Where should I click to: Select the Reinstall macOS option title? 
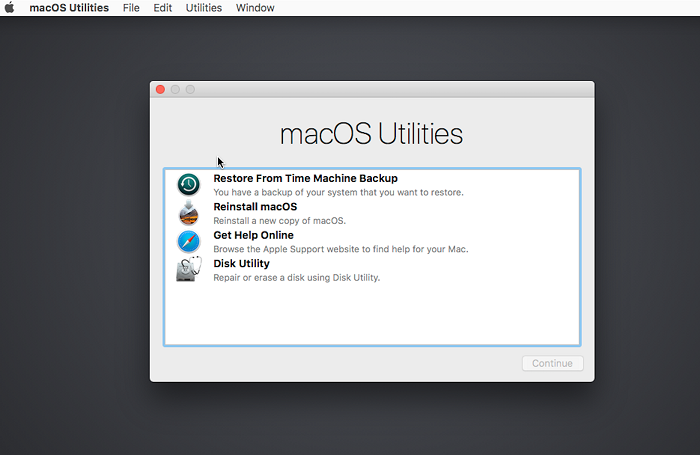tap(255, 207)
